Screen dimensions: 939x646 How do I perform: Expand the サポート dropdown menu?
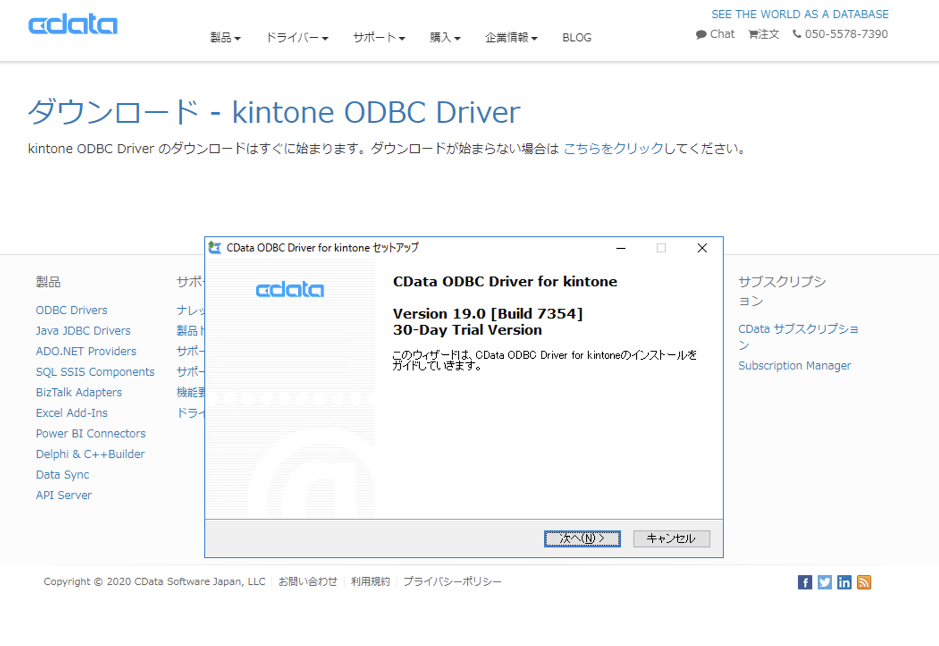pyautogui.click(x=379, y=38)
